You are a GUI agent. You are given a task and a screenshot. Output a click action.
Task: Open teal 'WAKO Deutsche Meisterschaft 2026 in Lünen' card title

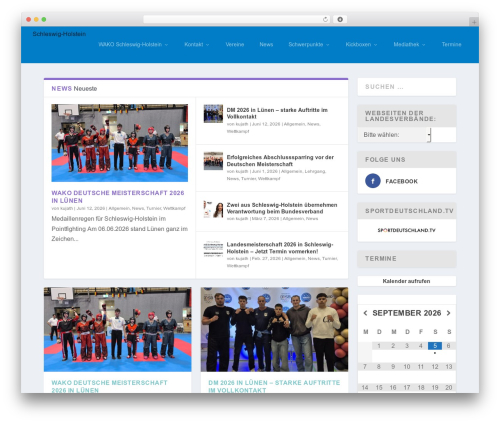tap(109, 386)
